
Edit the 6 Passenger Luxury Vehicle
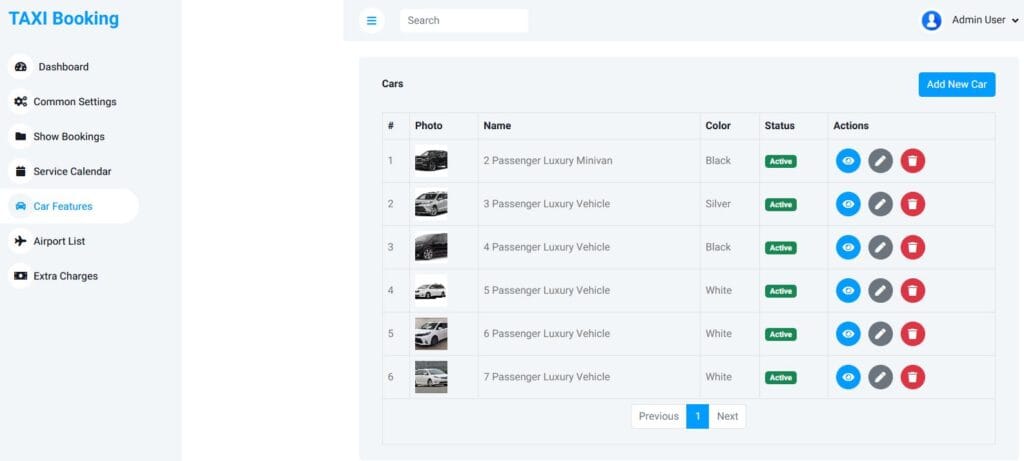click(x=880, y=334)
